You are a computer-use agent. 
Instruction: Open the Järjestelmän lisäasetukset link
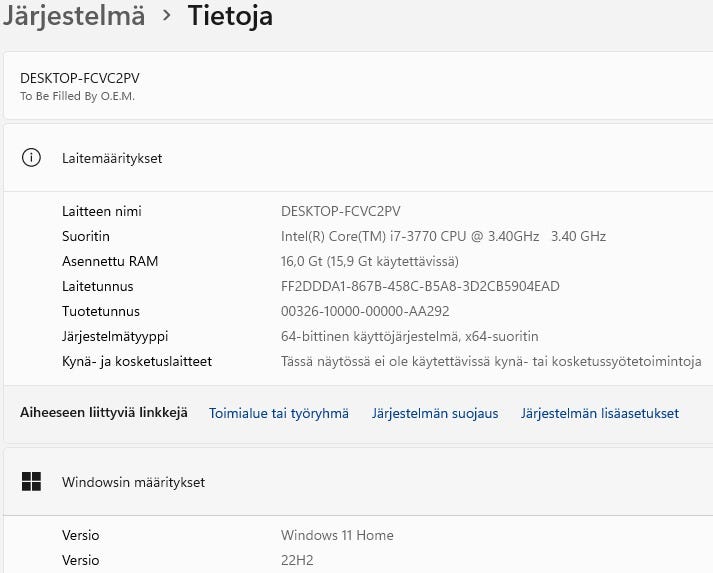point(599,413)
